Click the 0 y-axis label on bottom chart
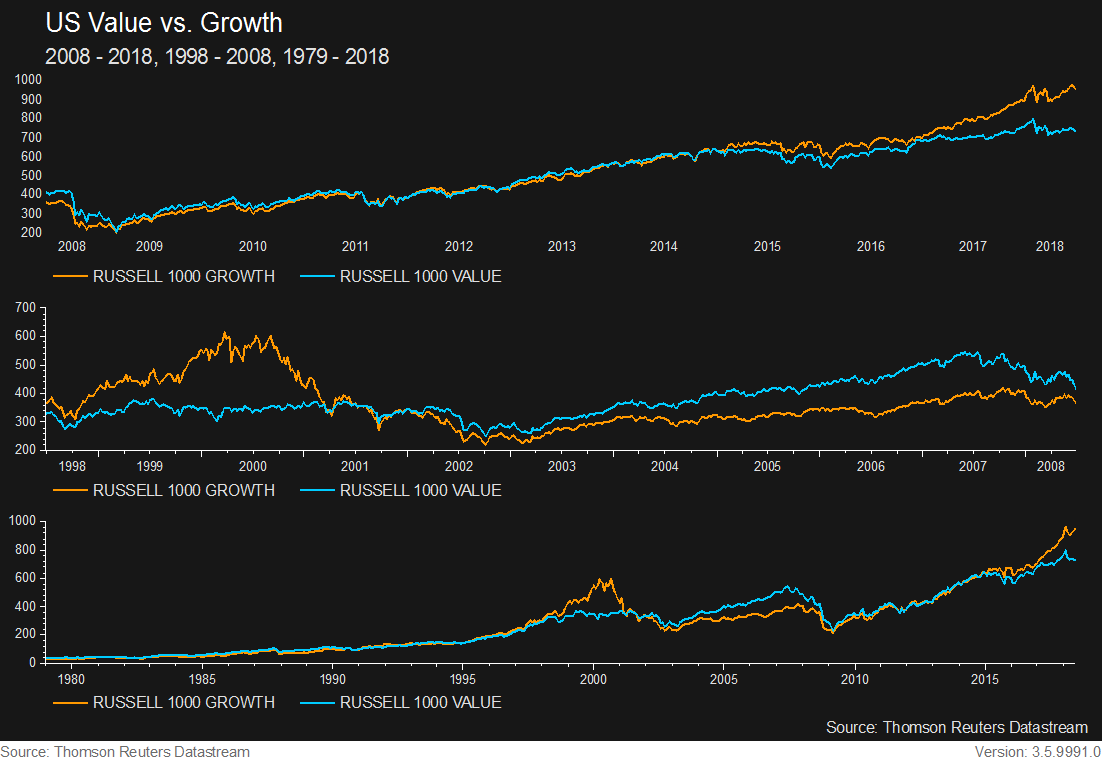Image resolution: width=1102 pixels, height=760 pixels. click(32, 662)
